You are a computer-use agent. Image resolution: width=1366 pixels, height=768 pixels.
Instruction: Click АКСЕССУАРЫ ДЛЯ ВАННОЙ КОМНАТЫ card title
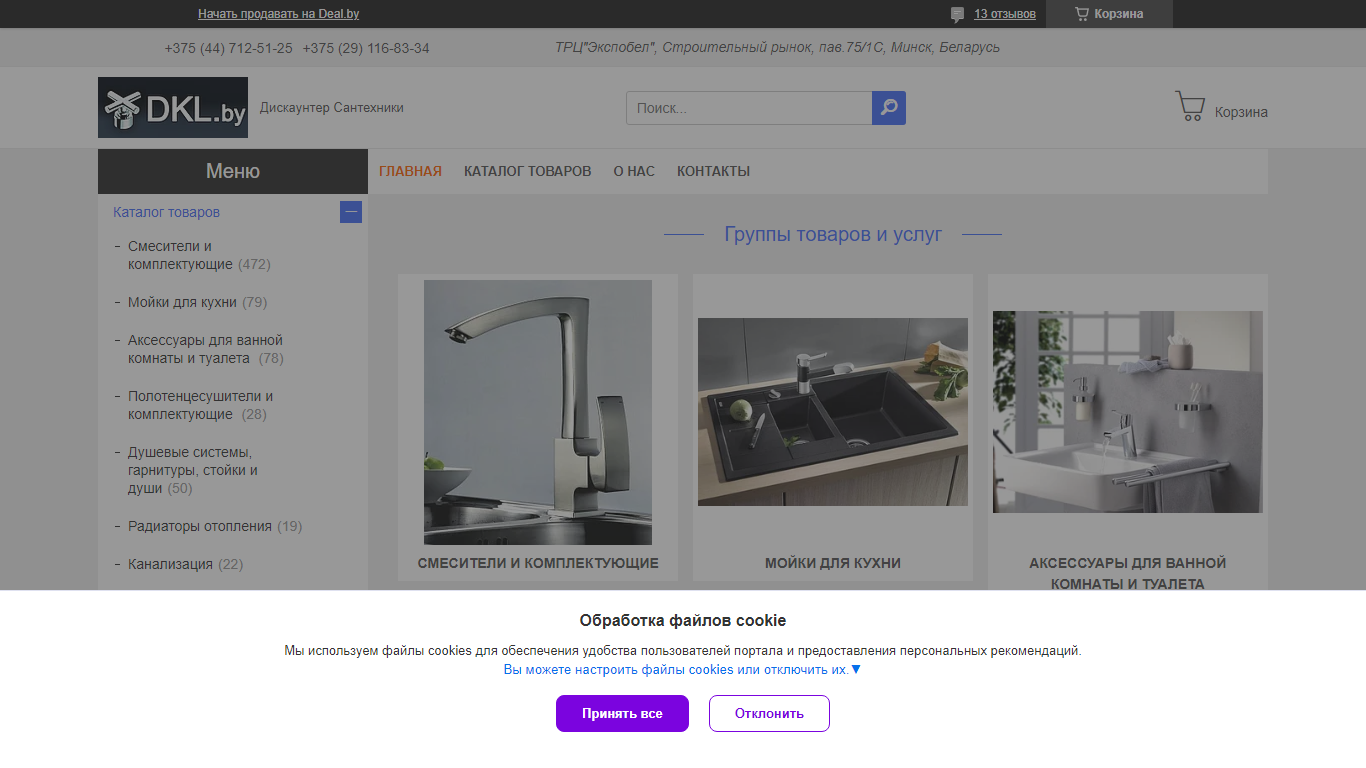1128,573
